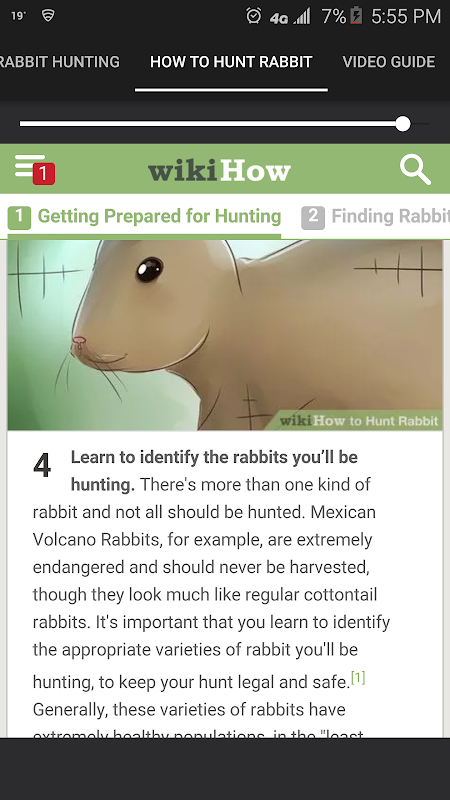Screen dimensions: 450x800
Task: Select the green number 1 section badge
Action: (19, 218)
